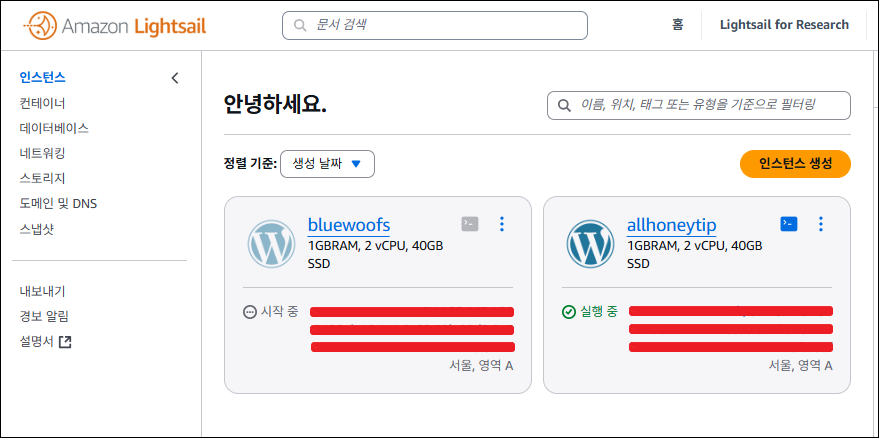Screen dimensions: 879x438
Task: Click the external link icon beside 설명서
Action: [x=66, y=342]
